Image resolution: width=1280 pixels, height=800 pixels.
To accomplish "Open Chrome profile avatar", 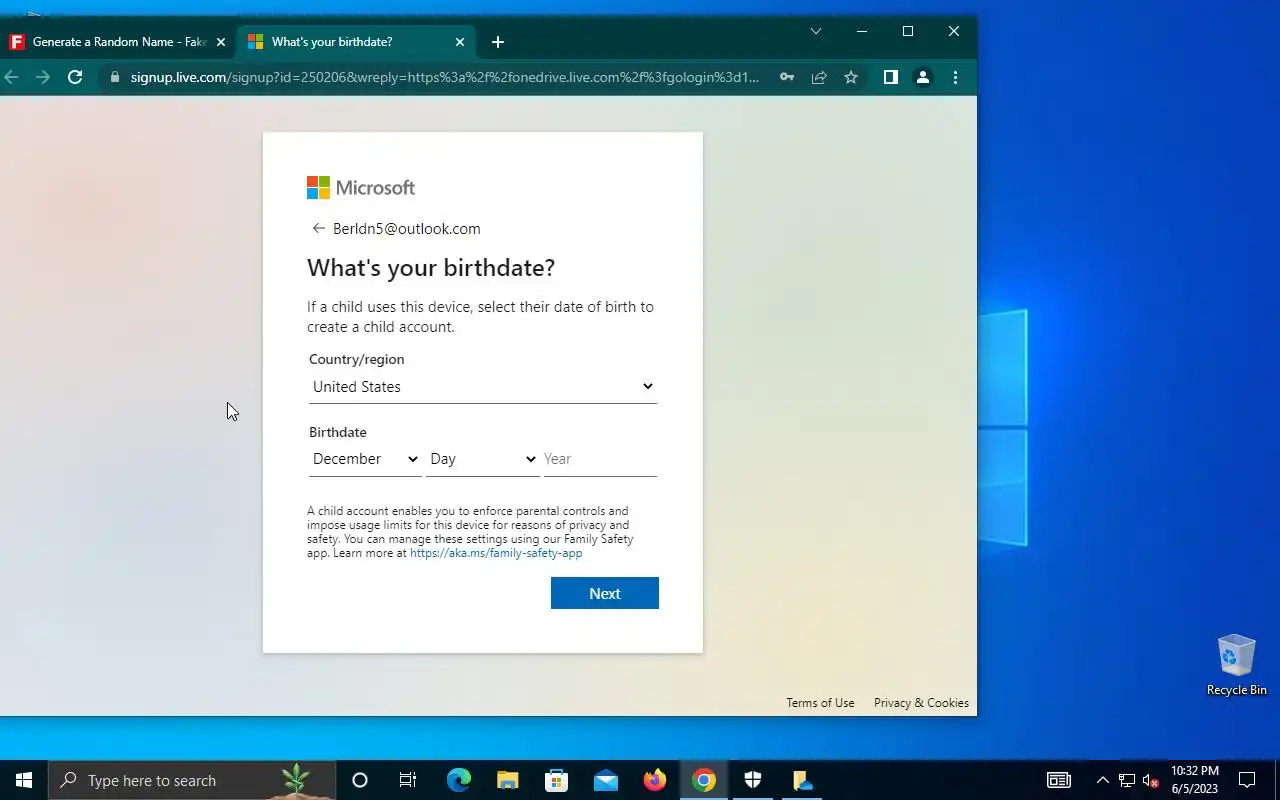I will (923, 77).
